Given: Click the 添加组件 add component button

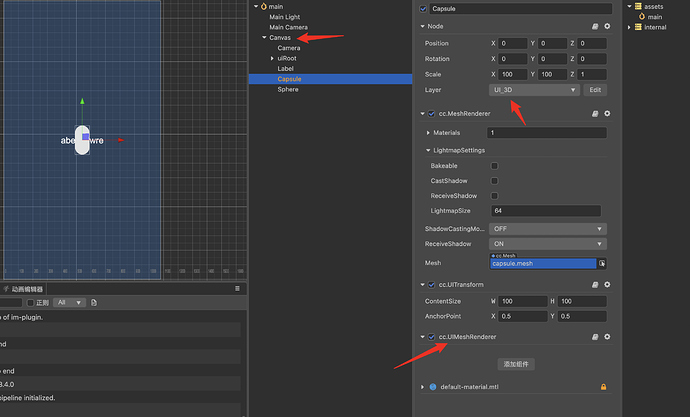Looking at the screenshot, I should point(516,364).
